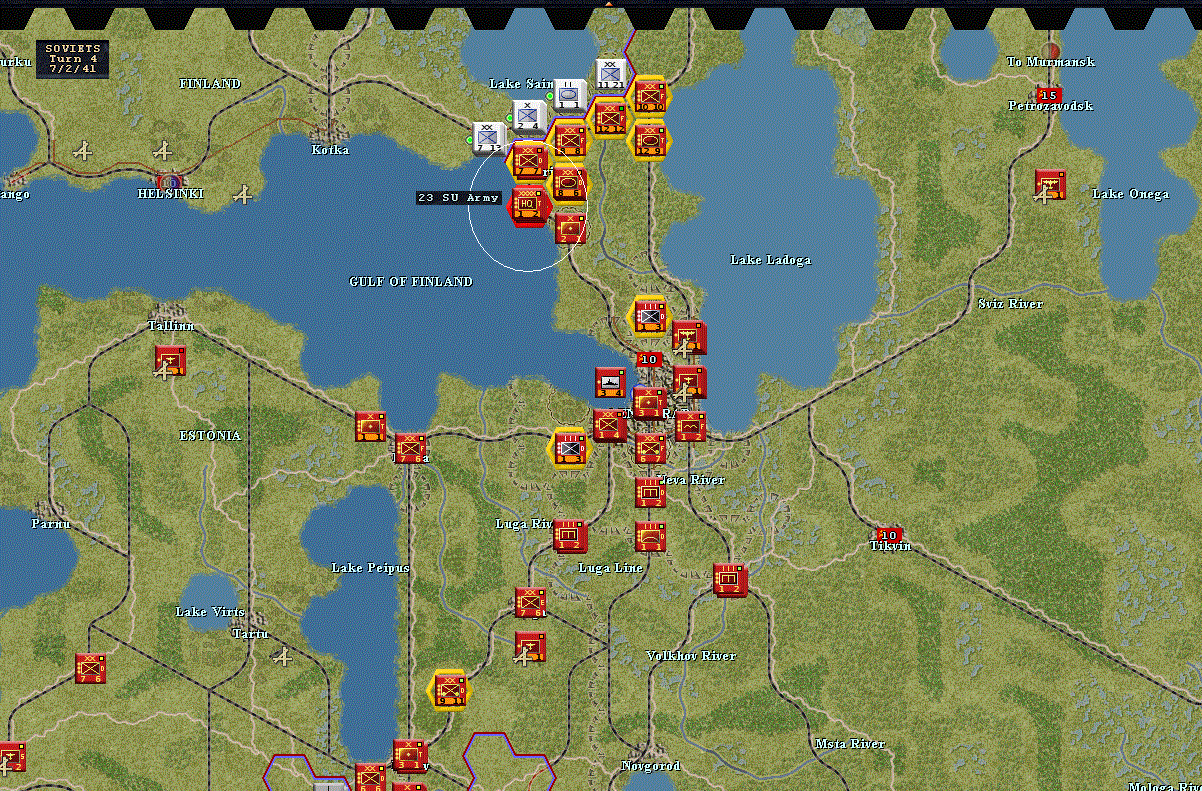The width and height of the screenshot is (1202, 791).
Task: Click the Kotka town label
Action: [330, 150]
